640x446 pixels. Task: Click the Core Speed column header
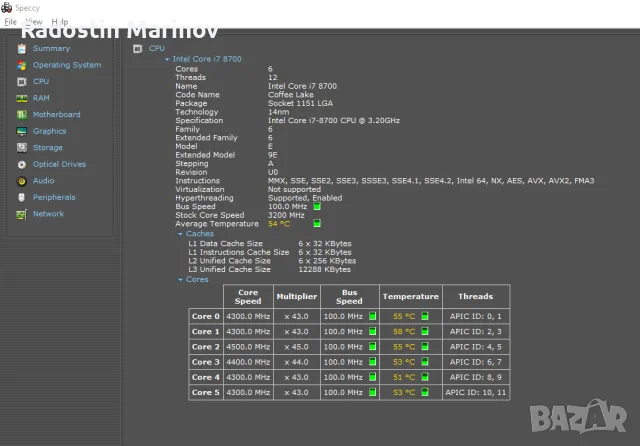point(248,297)
